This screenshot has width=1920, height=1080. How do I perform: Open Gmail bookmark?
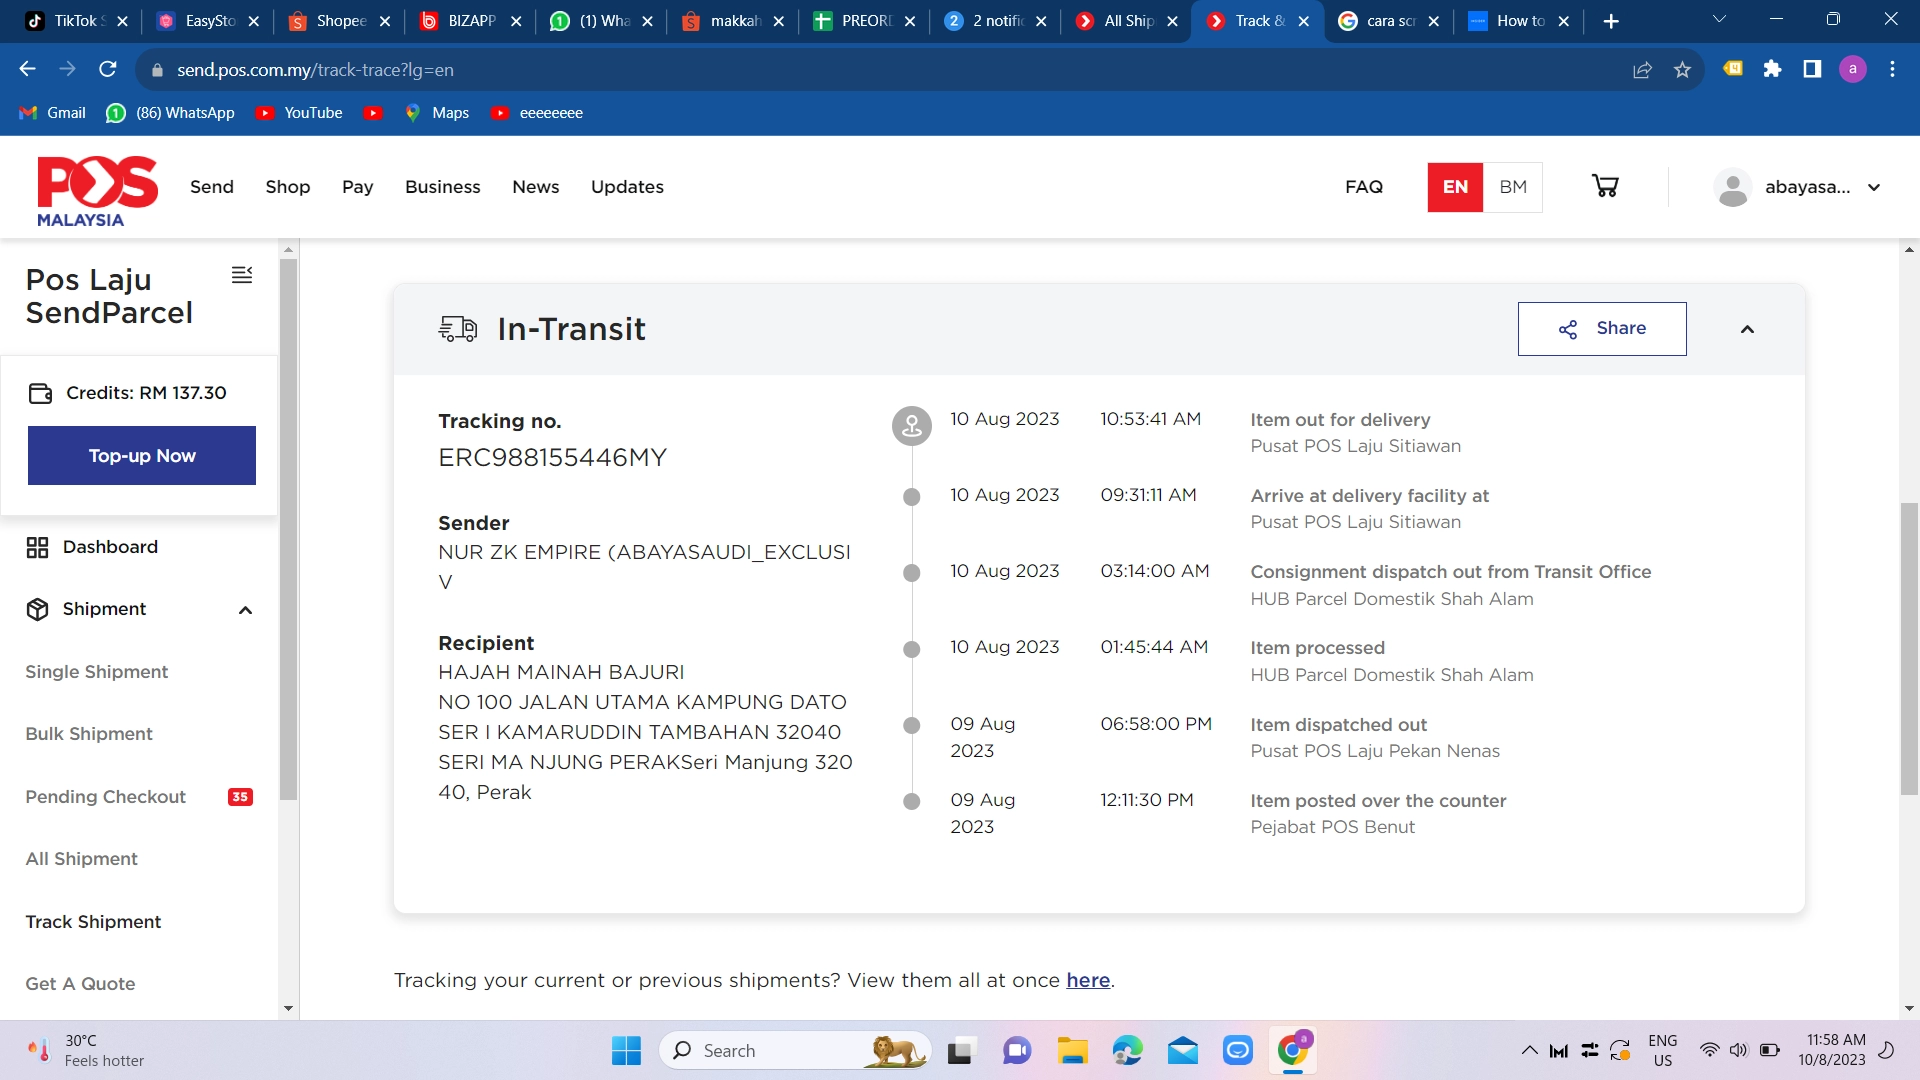53,113
